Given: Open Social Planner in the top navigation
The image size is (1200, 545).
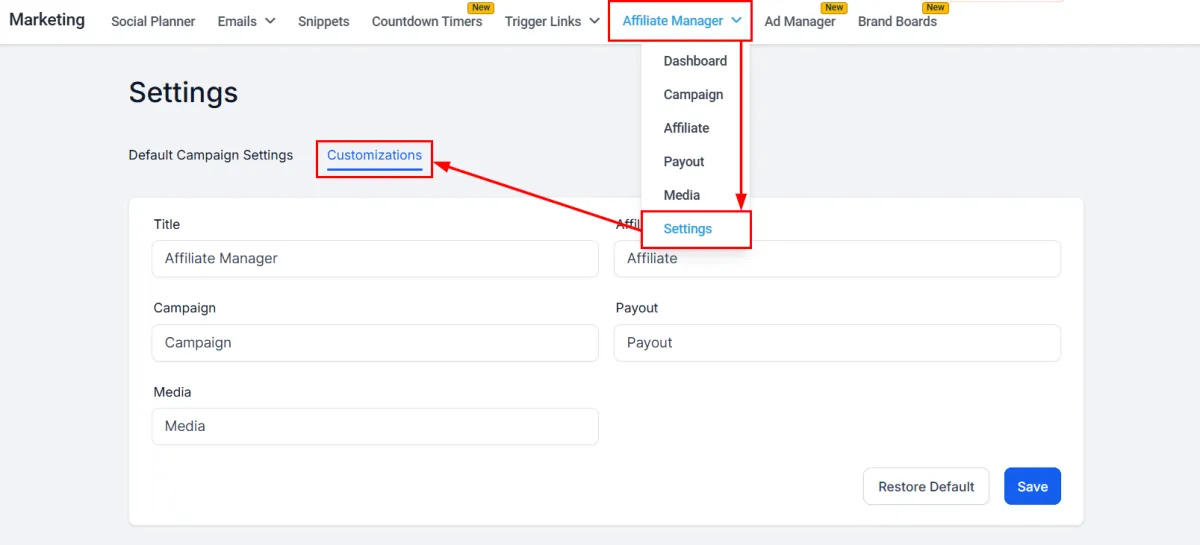Looking at the screenshot, I should pos(153,21).
